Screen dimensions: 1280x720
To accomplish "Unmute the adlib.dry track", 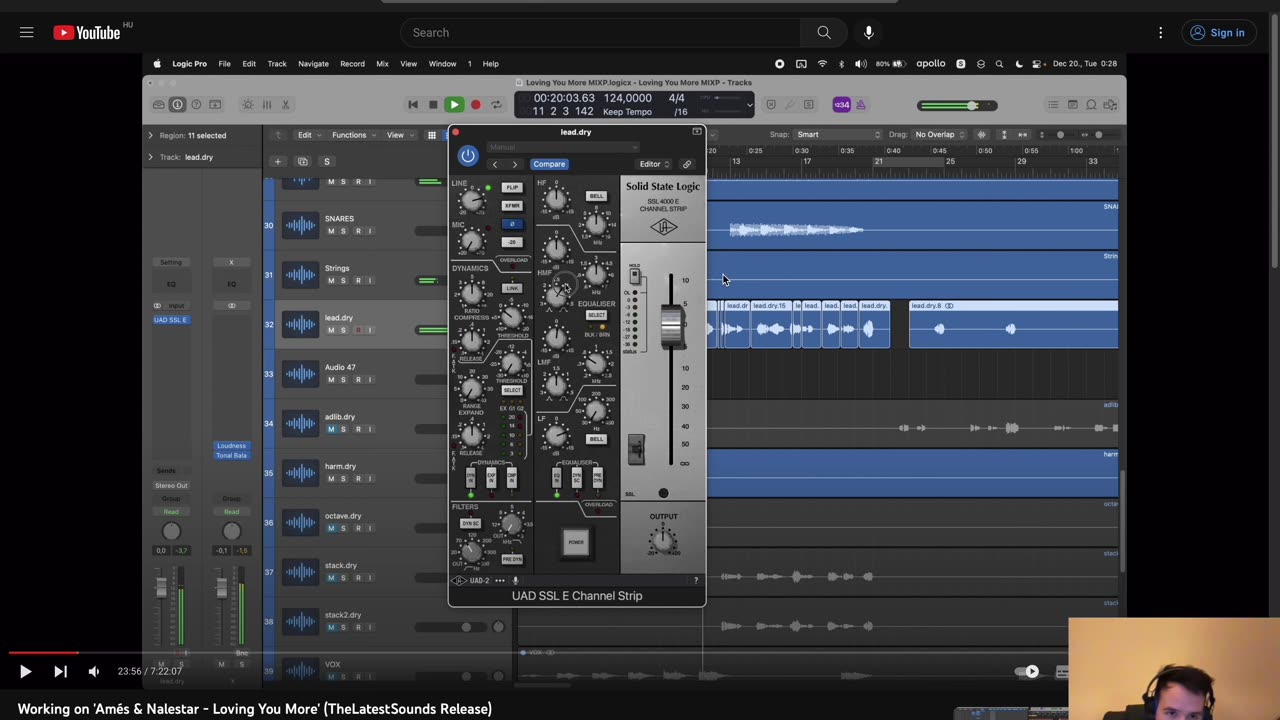I will click(x=331, y=429).
